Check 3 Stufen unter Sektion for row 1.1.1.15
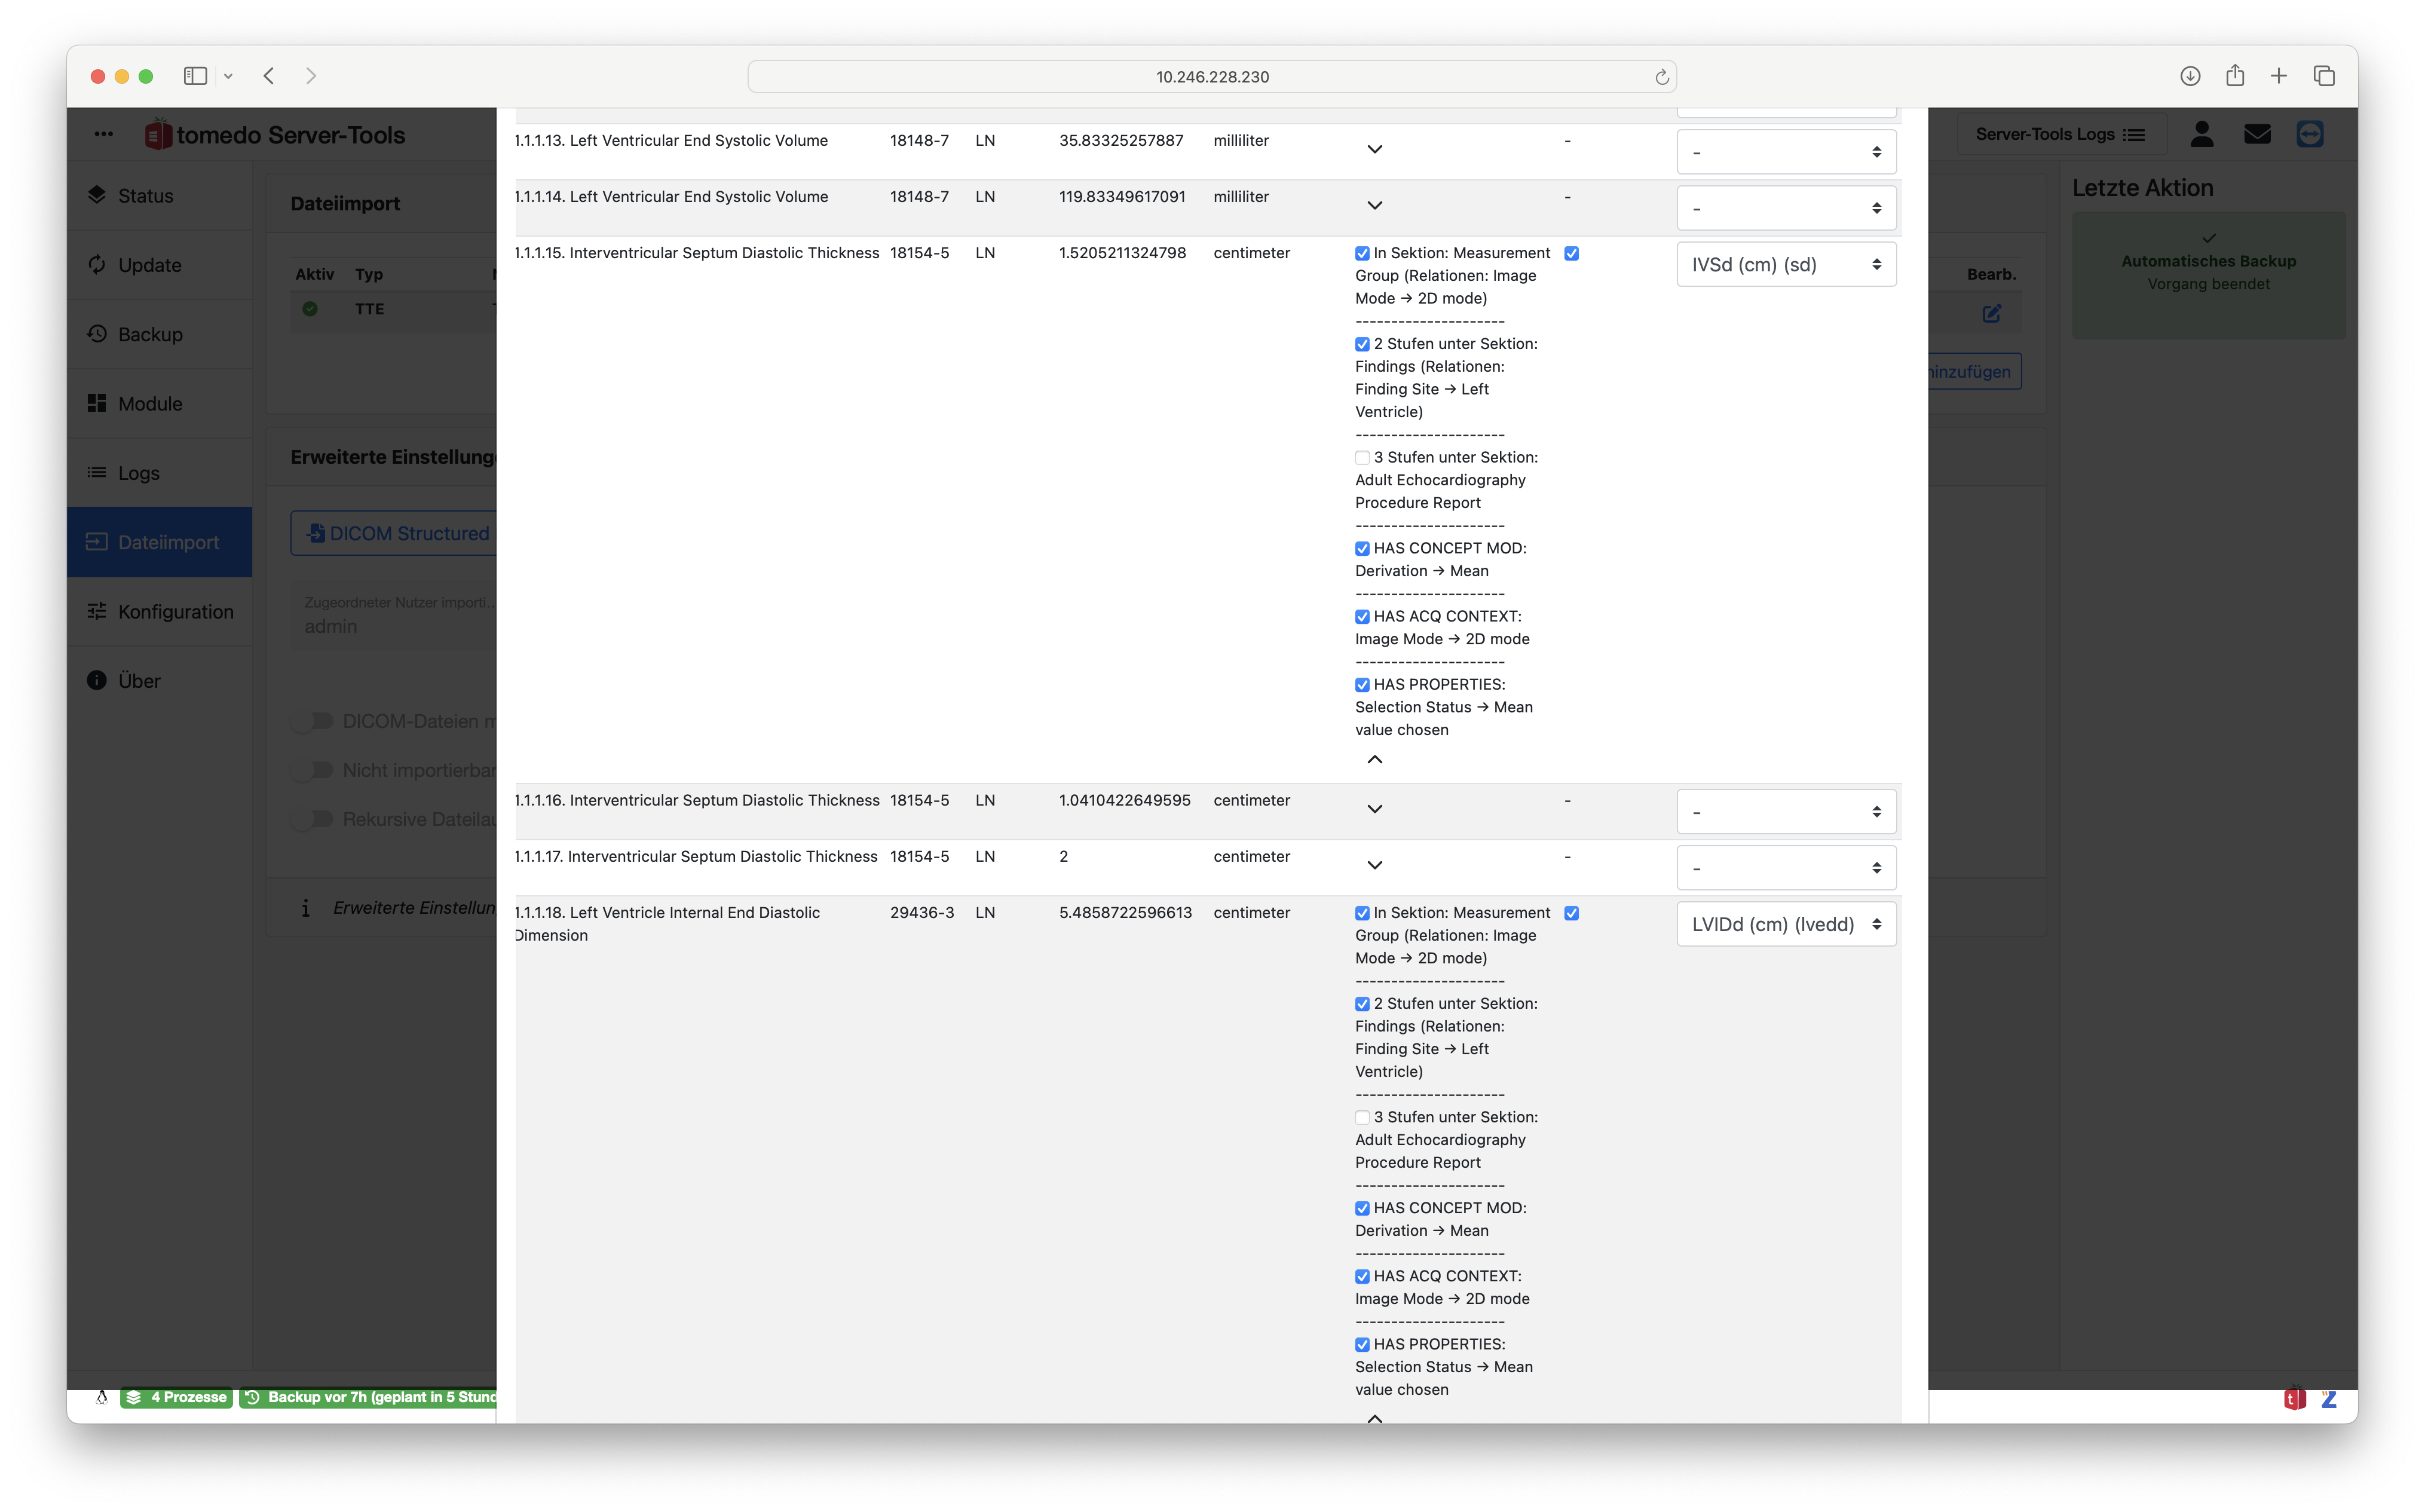The height and width of the screenshot is (1512, 2425). pos(1362,458)
